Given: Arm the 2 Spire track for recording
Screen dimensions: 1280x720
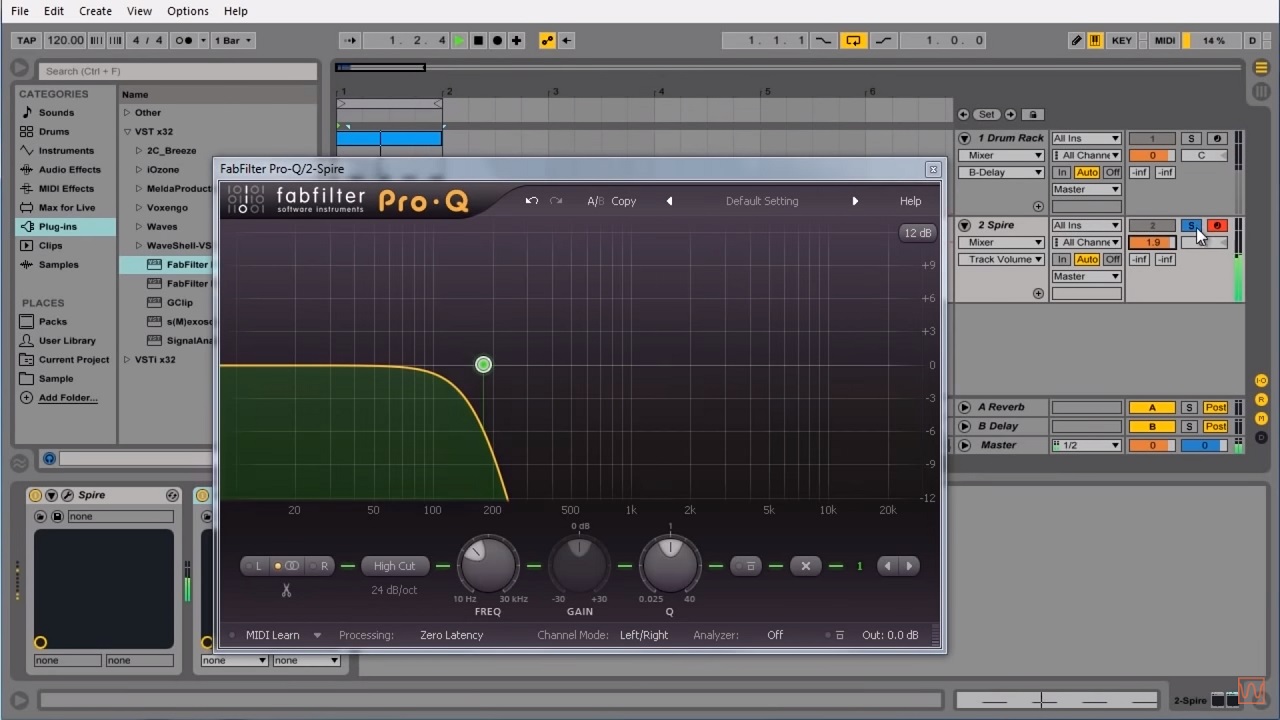Looking at the screenshot, I should point(1217,225).
